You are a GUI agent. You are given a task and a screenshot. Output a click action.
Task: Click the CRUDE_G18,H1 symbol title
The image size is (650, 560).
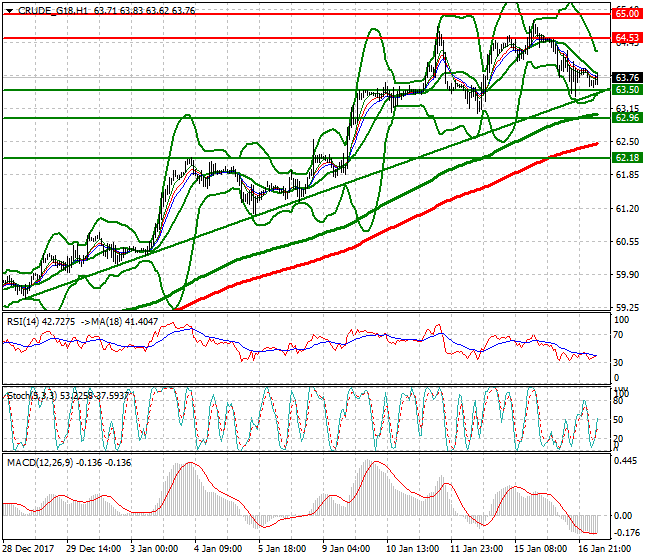click(x=53, y=10)
